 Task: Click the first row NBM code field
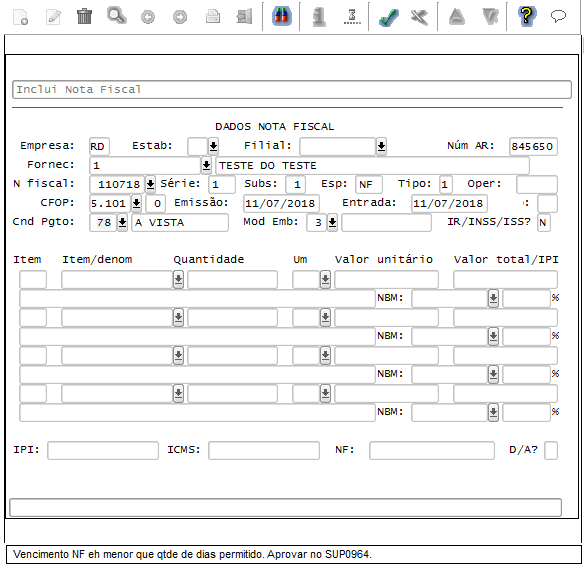click(x=450, y=299)
